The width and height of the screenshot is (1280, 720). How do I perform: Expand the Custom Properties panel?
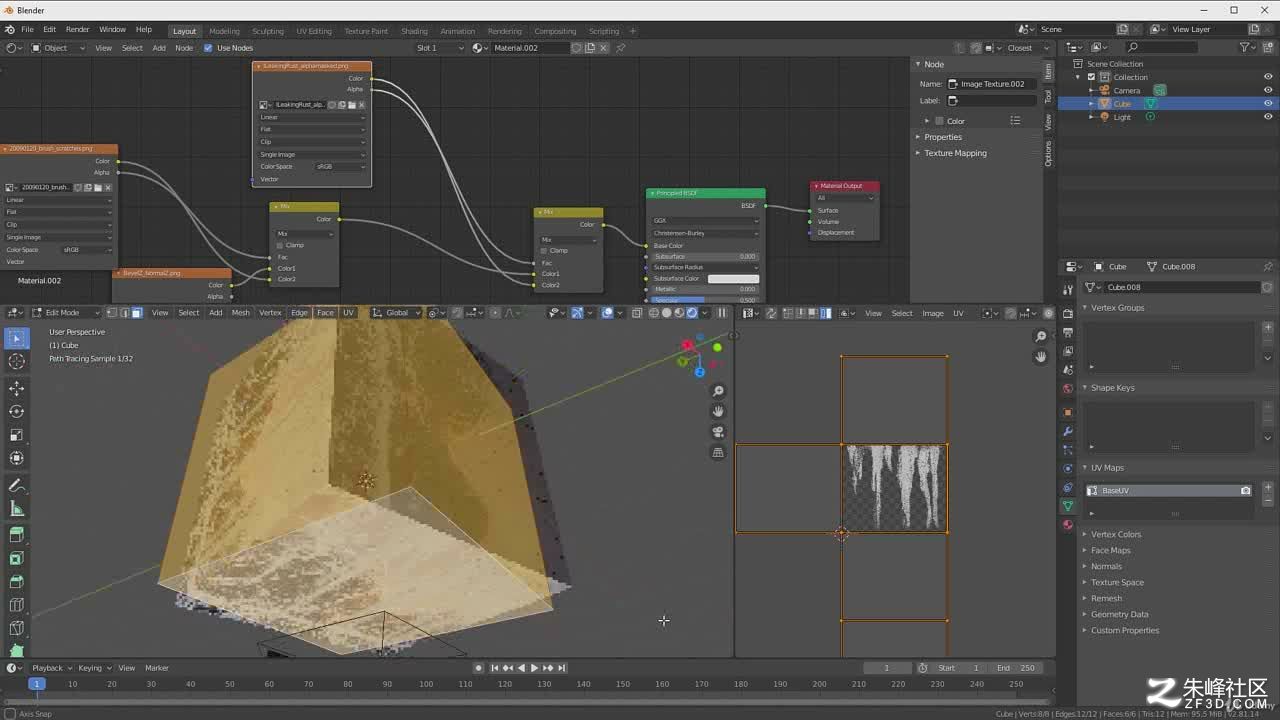1124,630
